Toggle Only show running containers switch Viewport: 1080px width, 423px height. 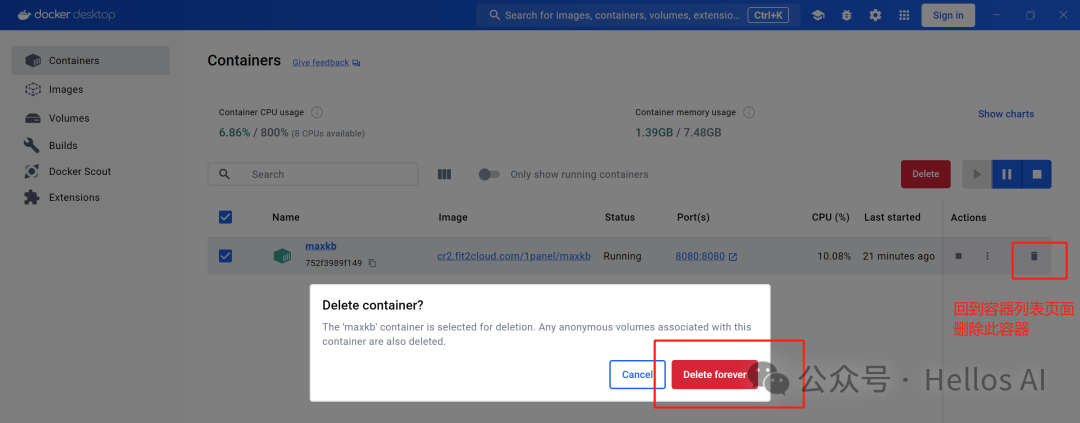click(x=489, y=174)
